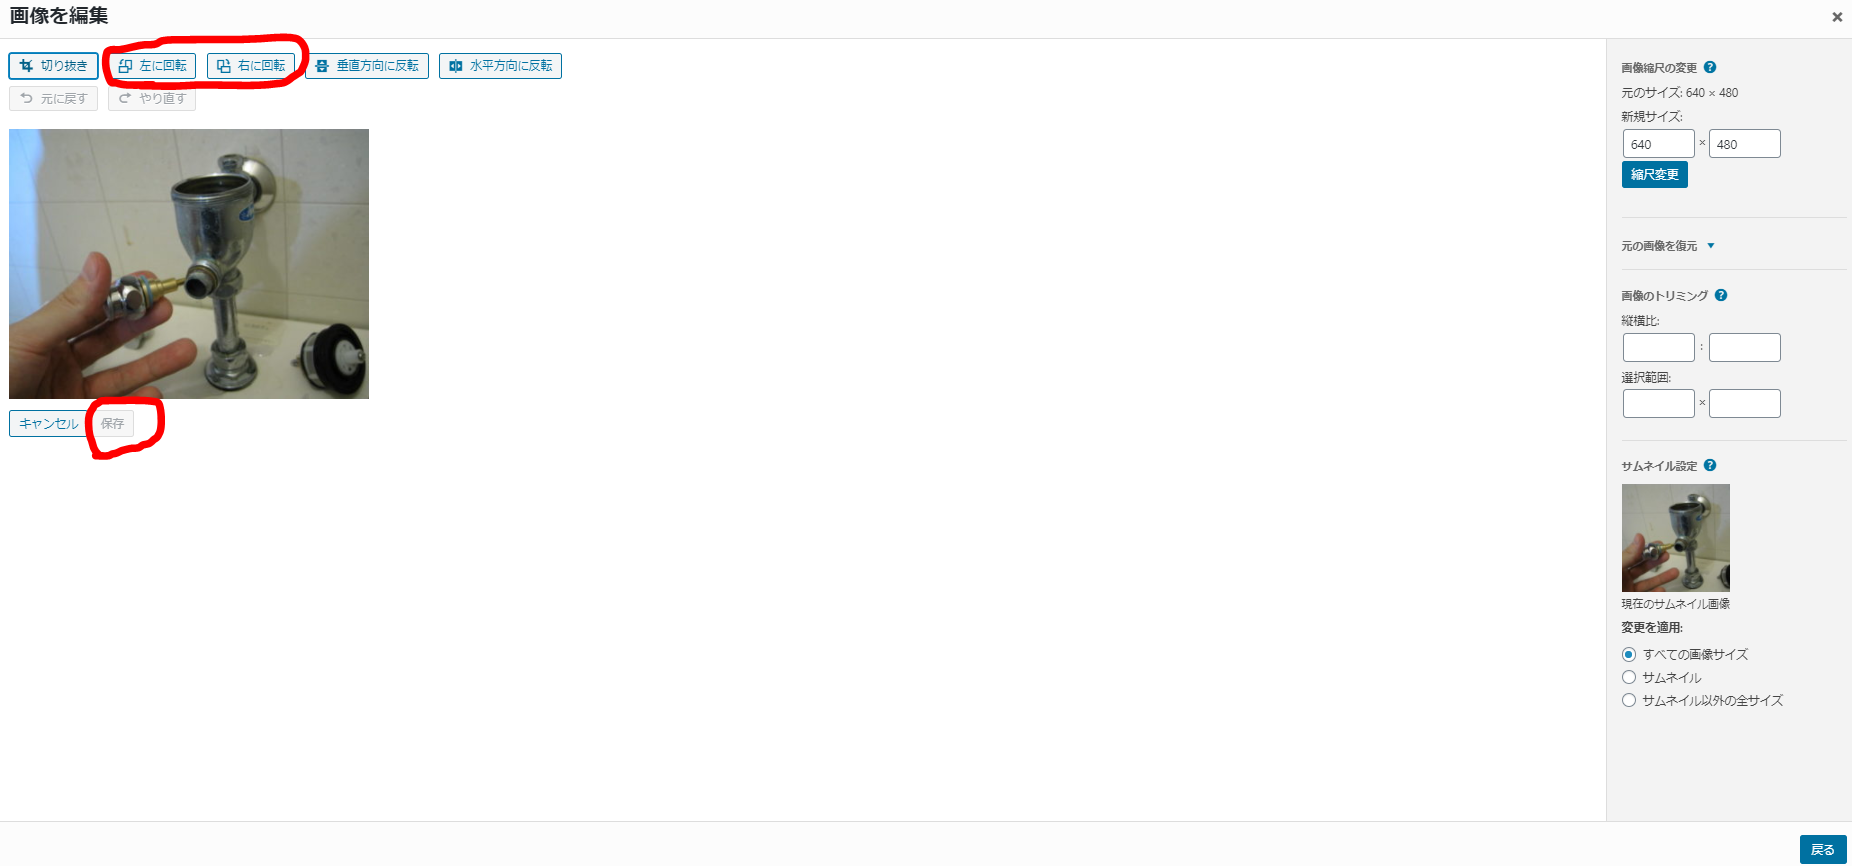
Task: Click the 元のサイズ: 640 × 480 text
Action: click(x=1680, y=93)
